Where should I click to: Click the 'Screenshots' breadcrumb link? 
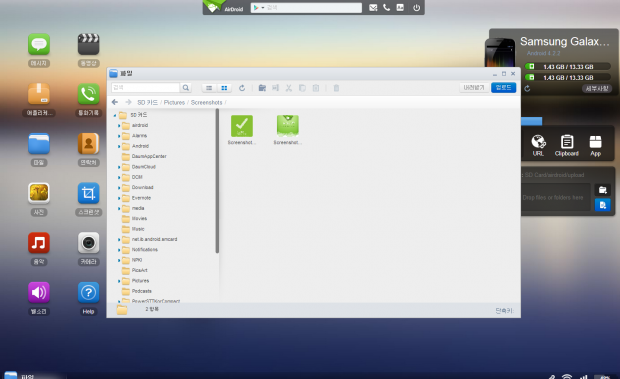tap(206, 102)
